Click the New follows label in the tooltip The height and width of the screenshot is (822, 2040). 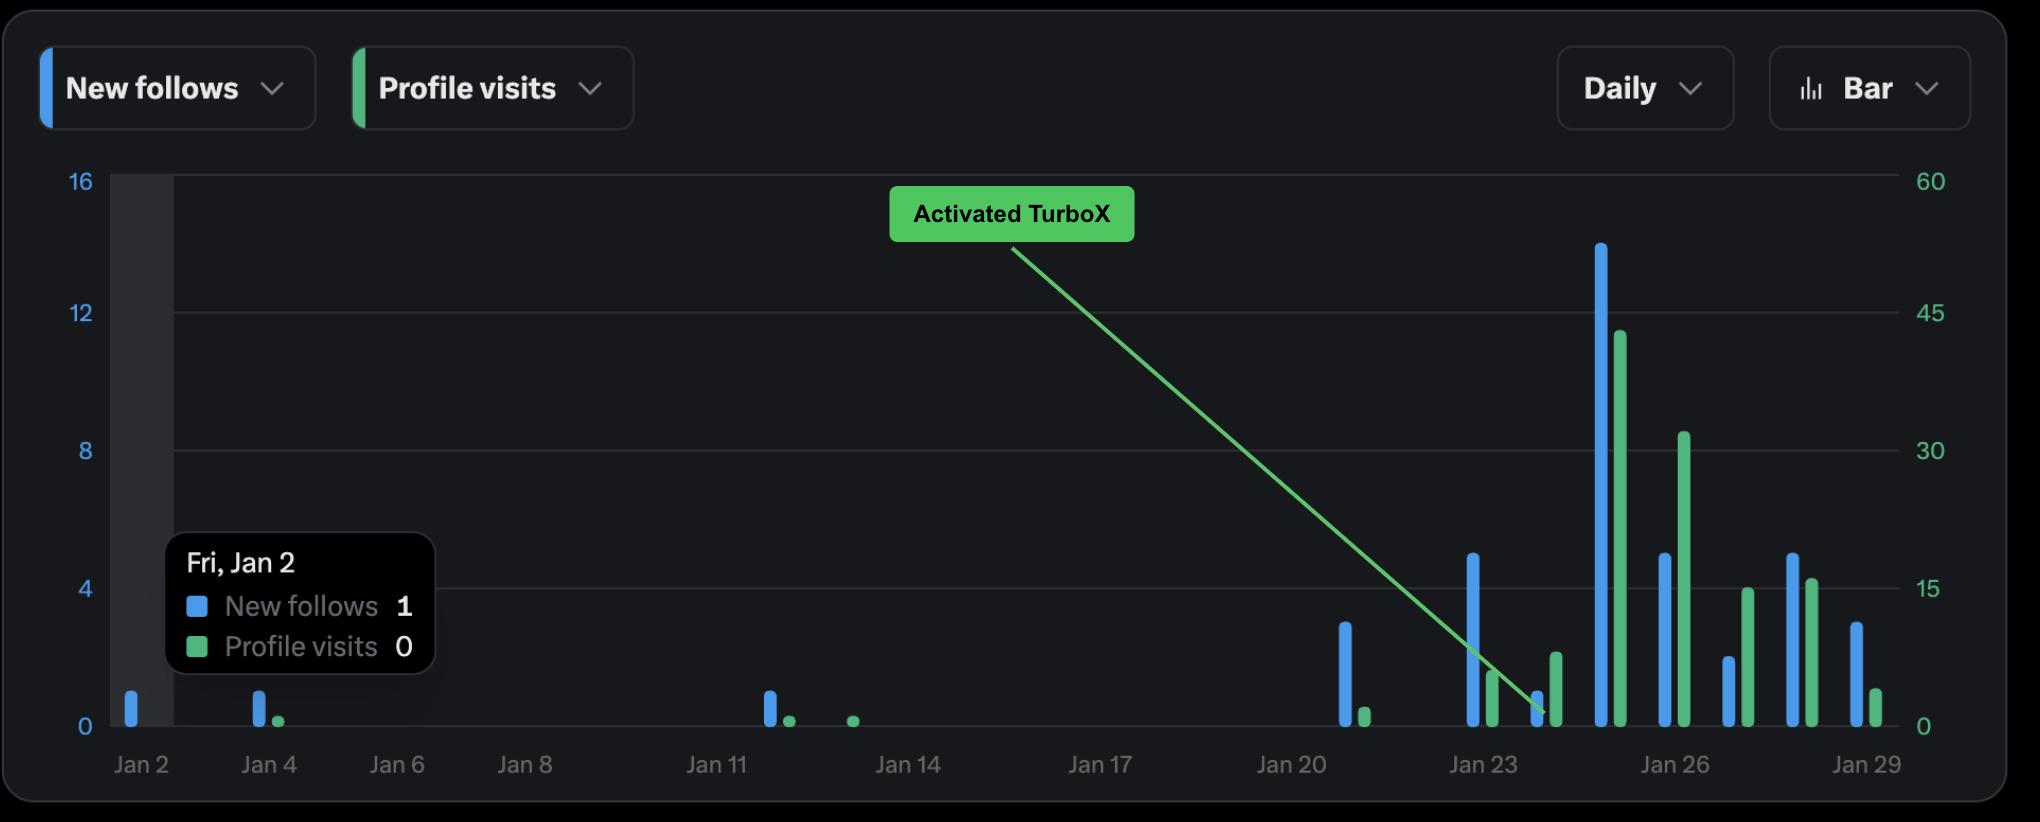[301, 606]
